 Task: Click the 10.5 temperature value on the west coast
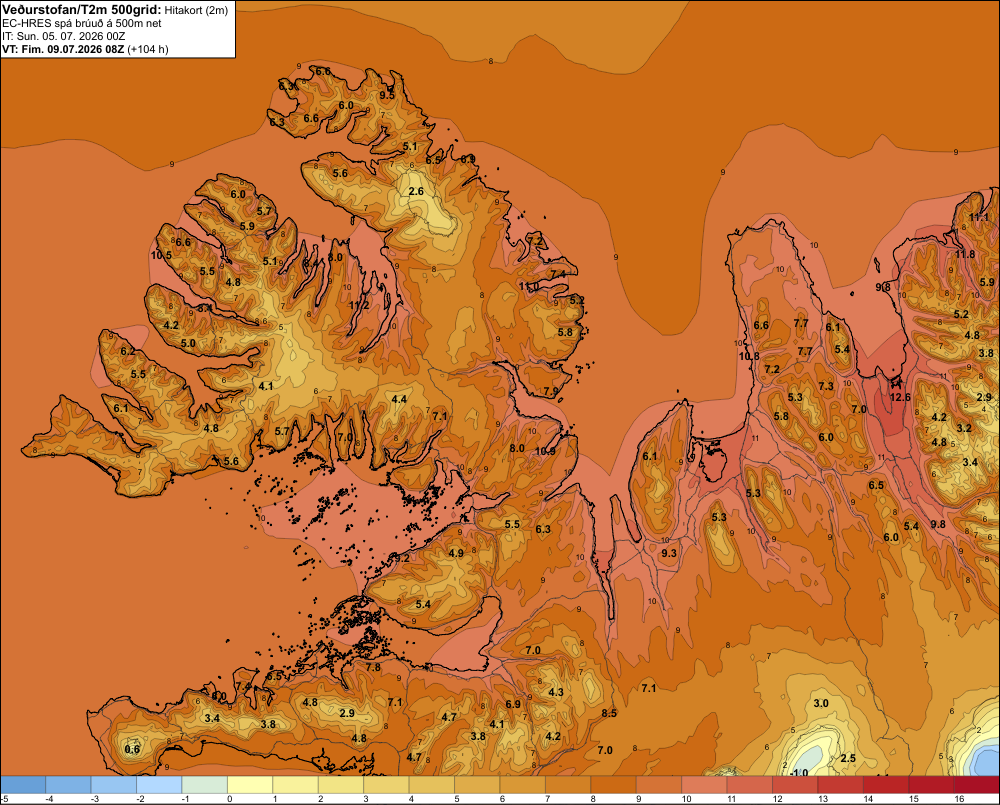pos(161,255)
